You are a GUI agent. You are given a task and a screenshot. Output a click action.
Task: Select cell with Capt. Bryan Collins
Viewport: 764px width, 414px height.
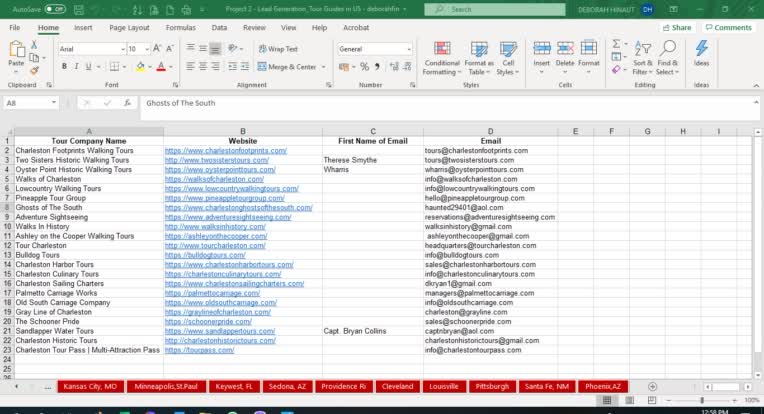coord(373,331)
